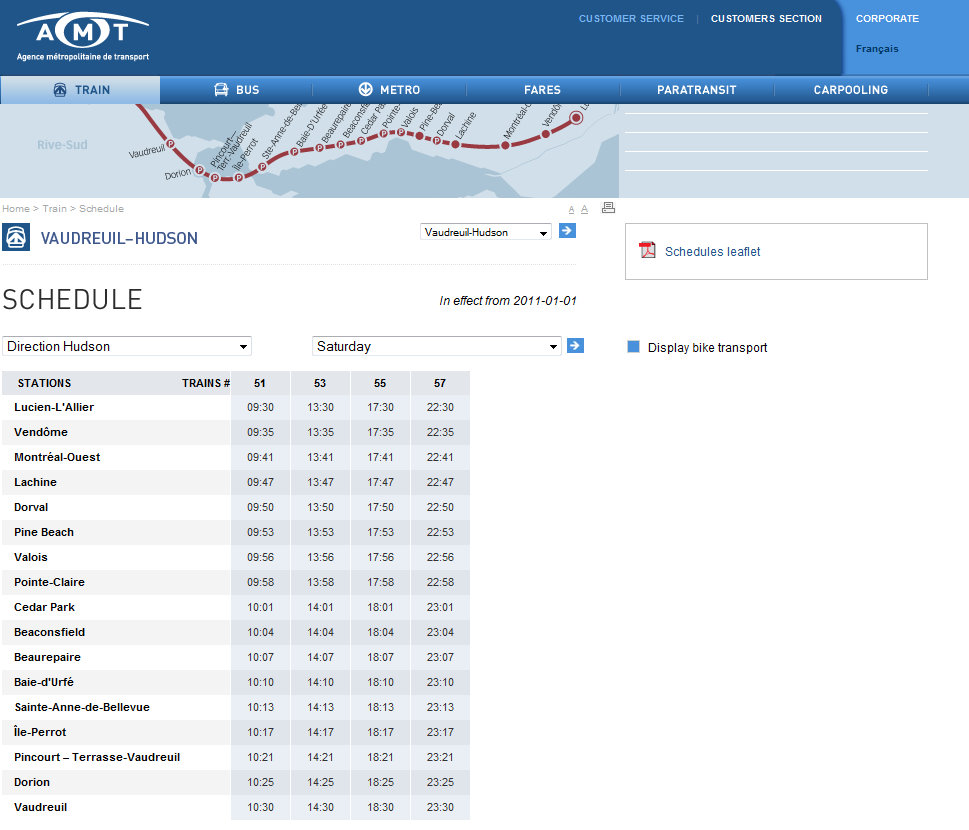Screen dimensions: 969x830
Task: Go to CUSTOMERS SECTION
Action: [x=766, y=19]
